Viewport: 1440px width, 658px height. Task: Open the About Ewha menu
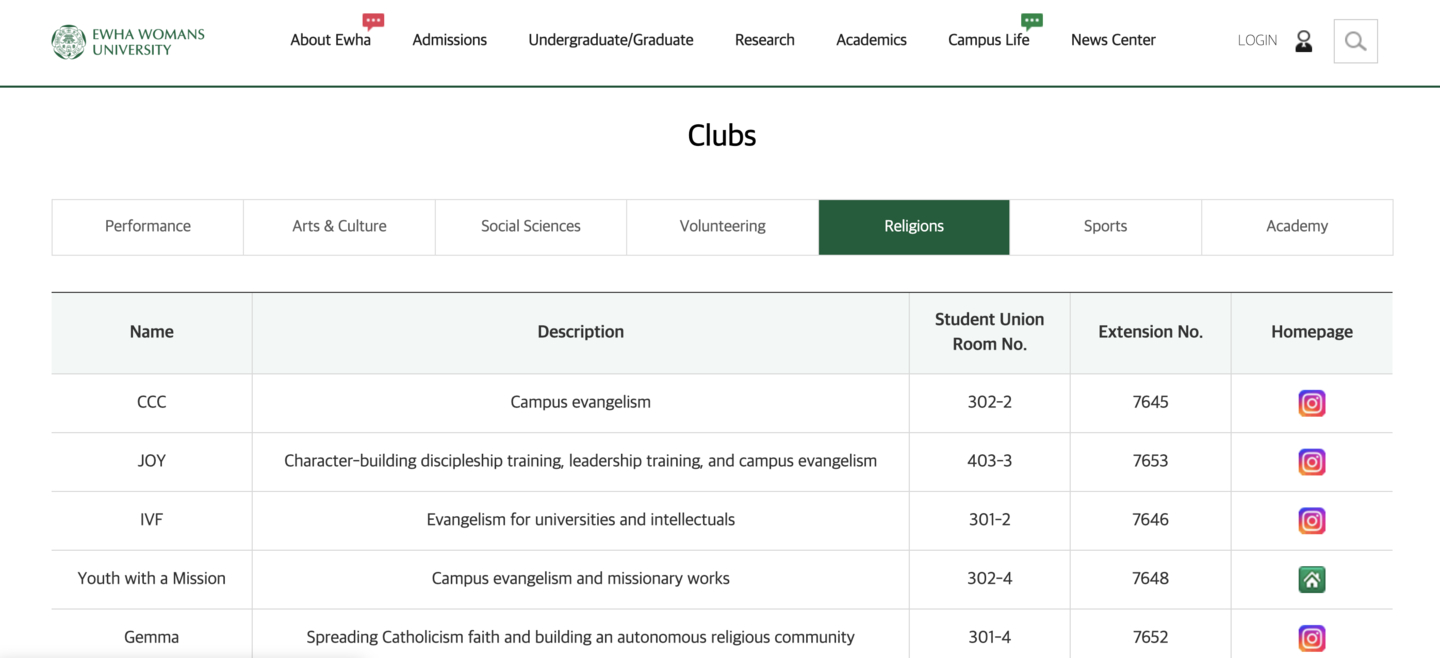(x=330, y=40)
